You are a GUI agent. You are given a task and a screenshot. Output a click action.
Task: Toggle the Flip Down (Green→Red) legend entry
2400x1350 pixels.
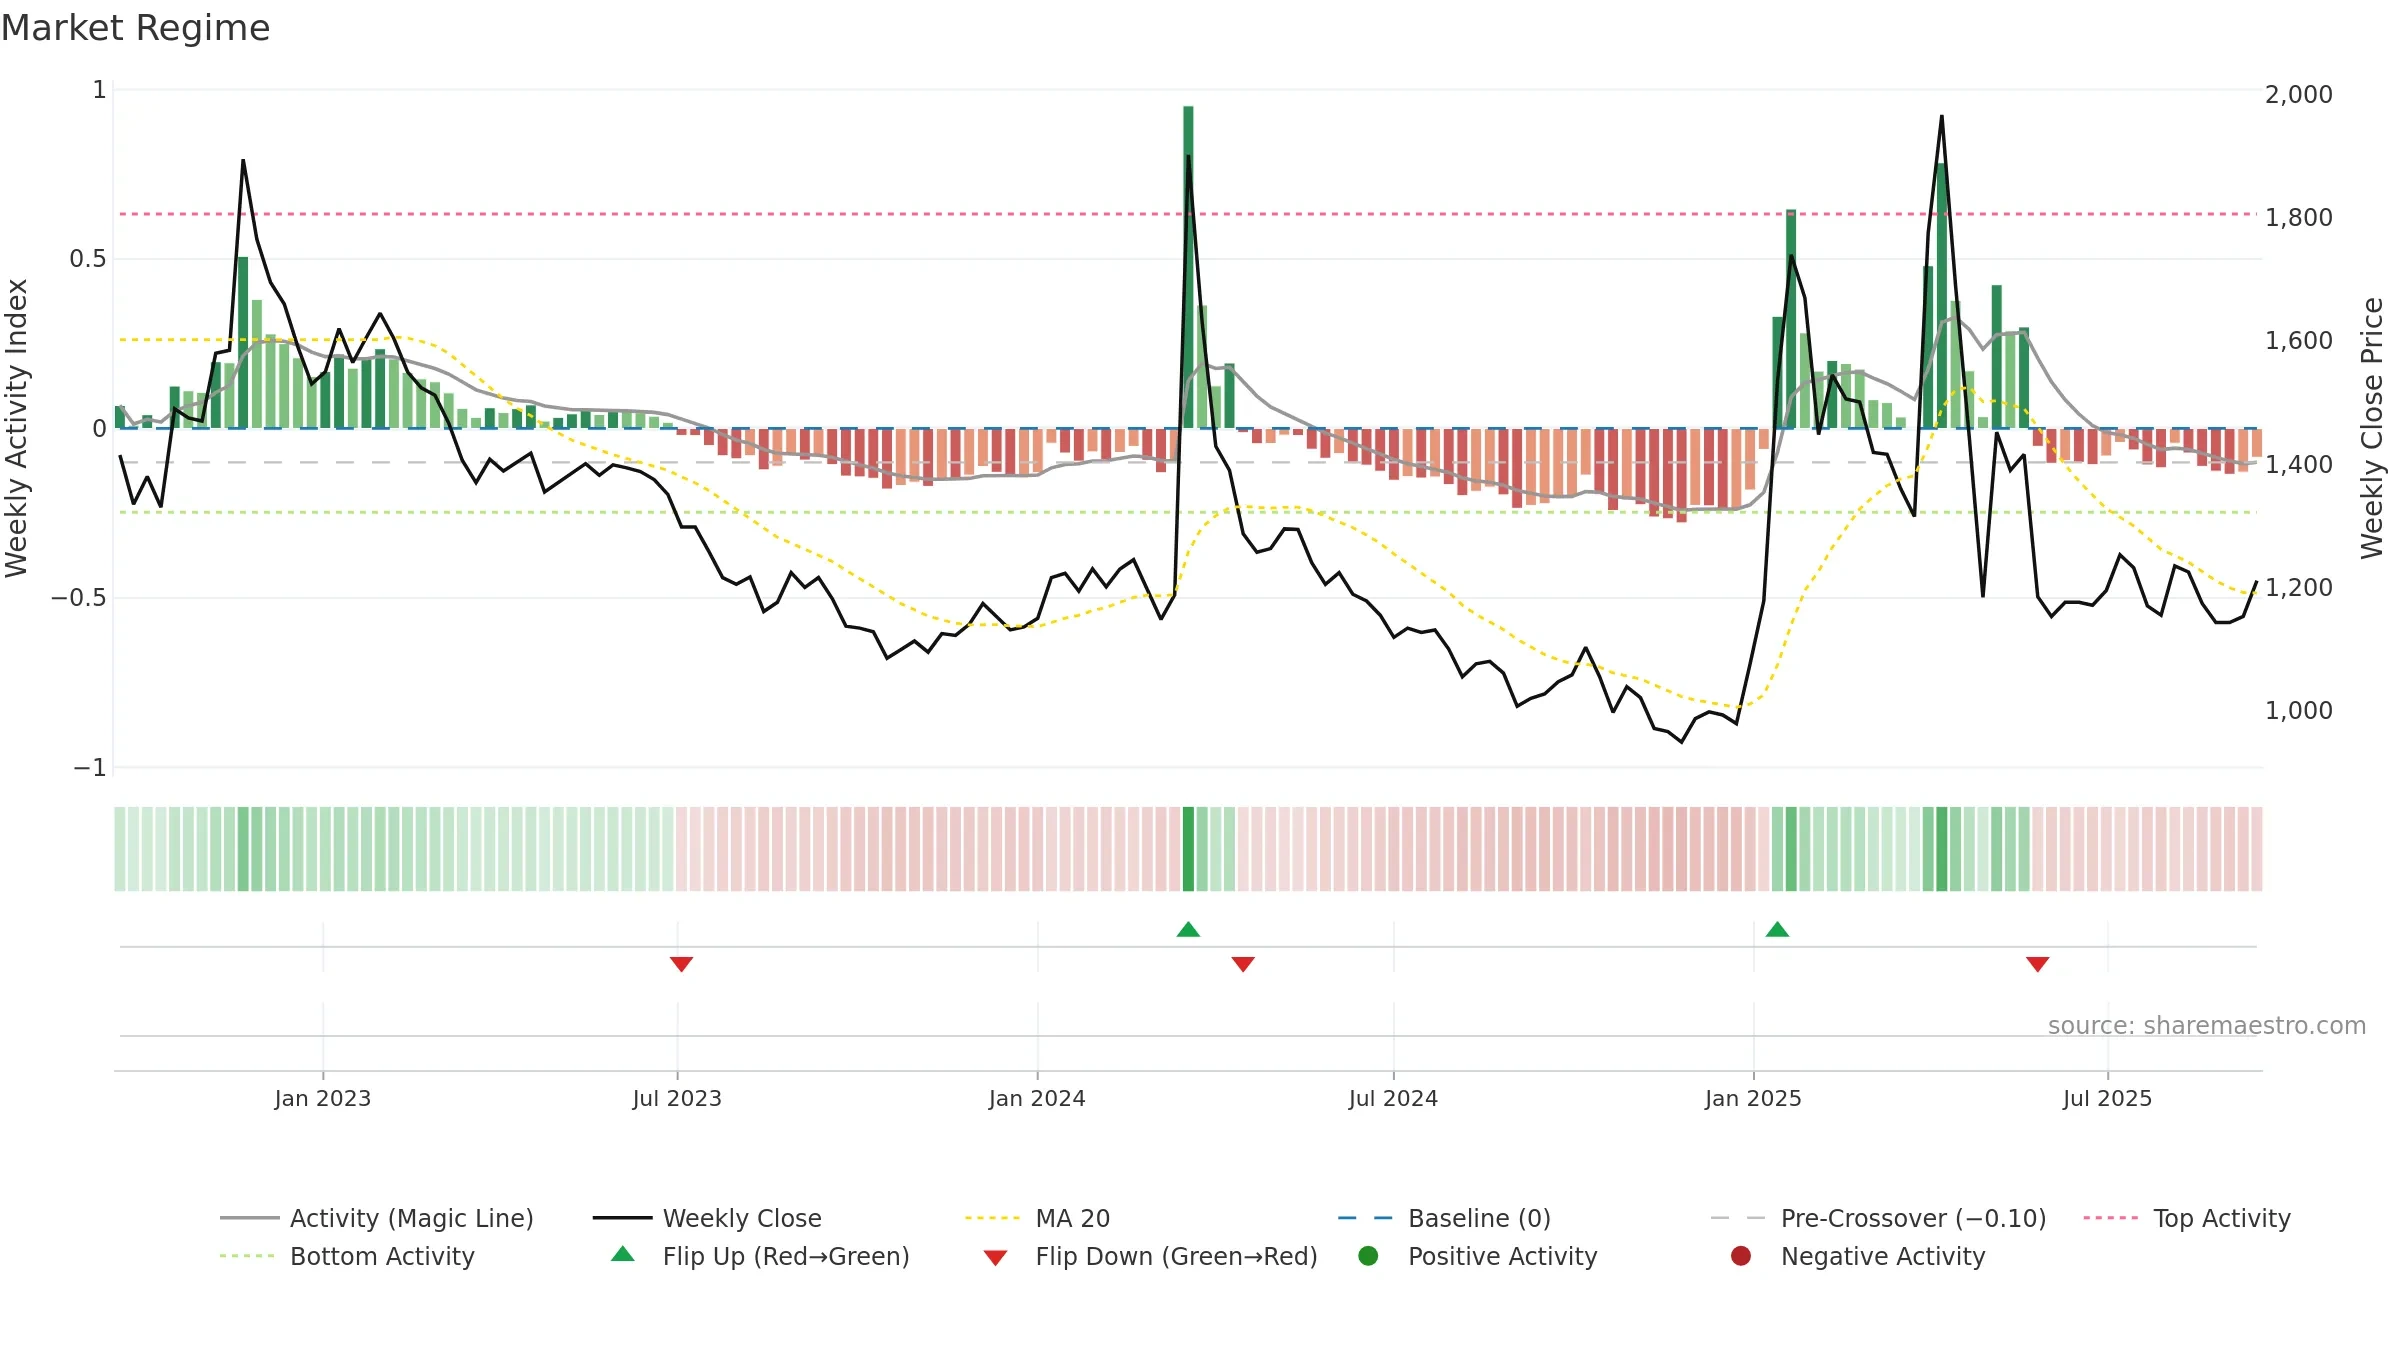(x=1150, y=1256)
